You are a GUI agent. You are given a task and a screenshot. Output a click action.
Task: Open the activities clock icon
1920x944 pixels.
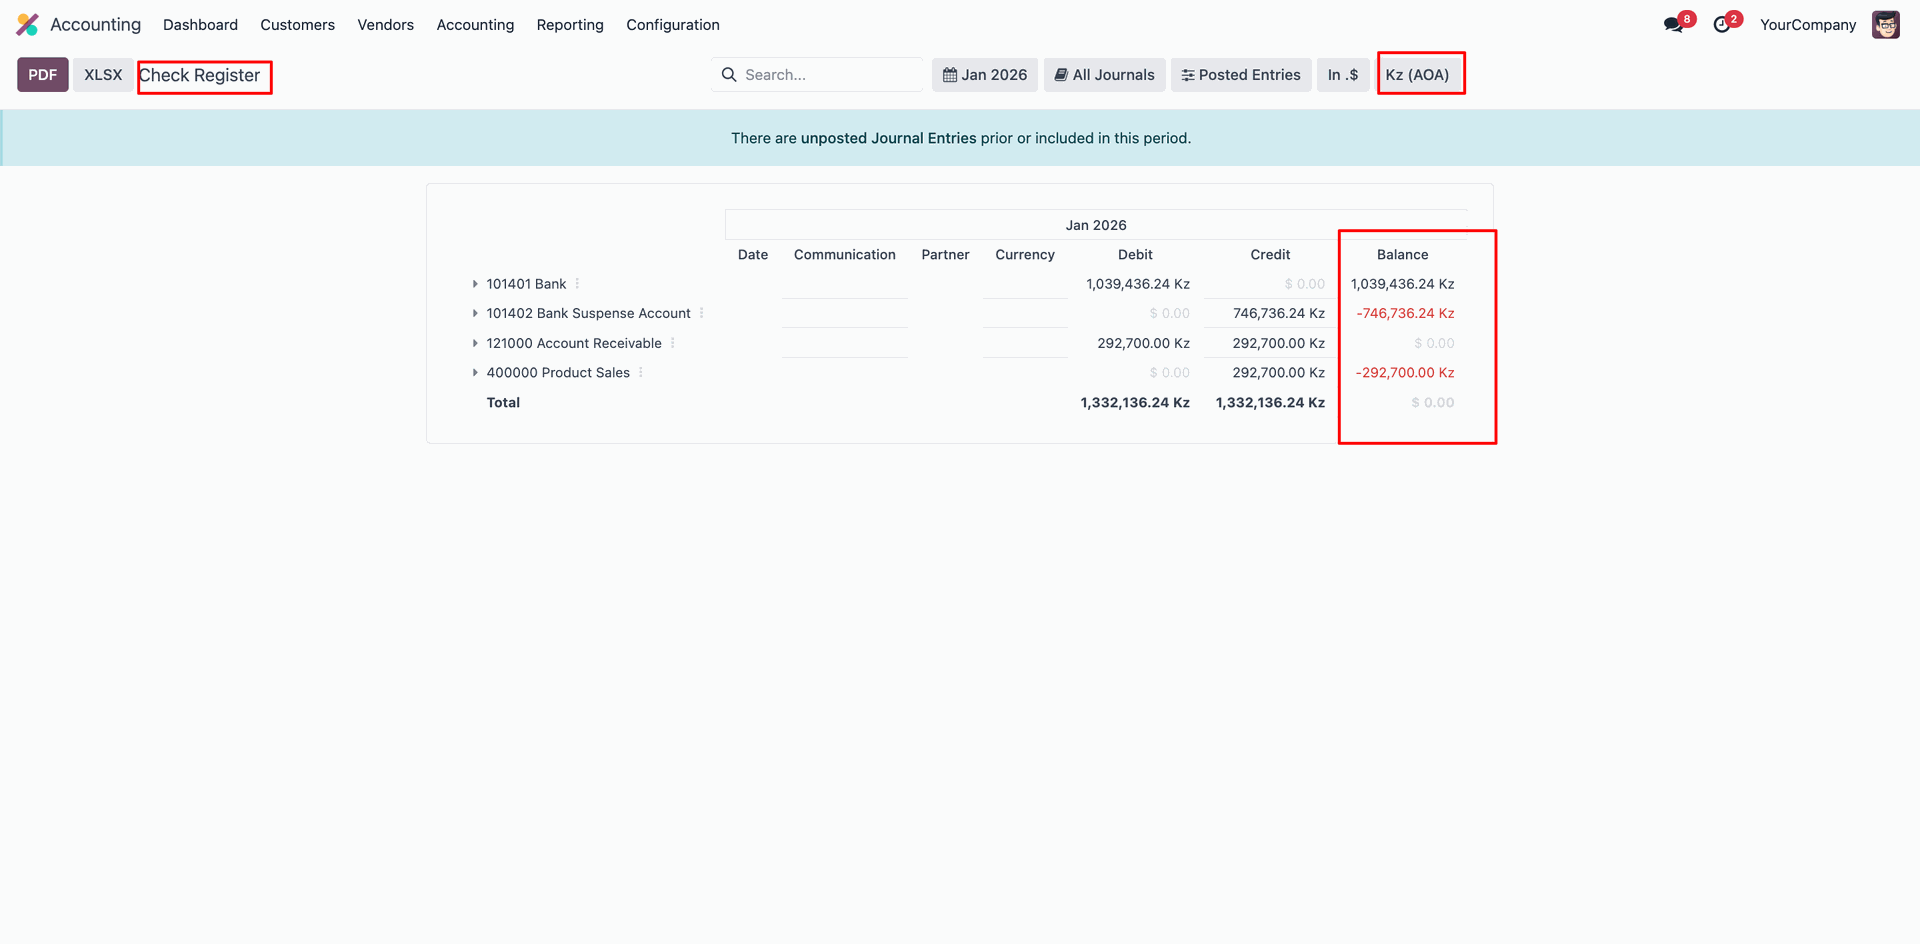tap(1721, 25)
